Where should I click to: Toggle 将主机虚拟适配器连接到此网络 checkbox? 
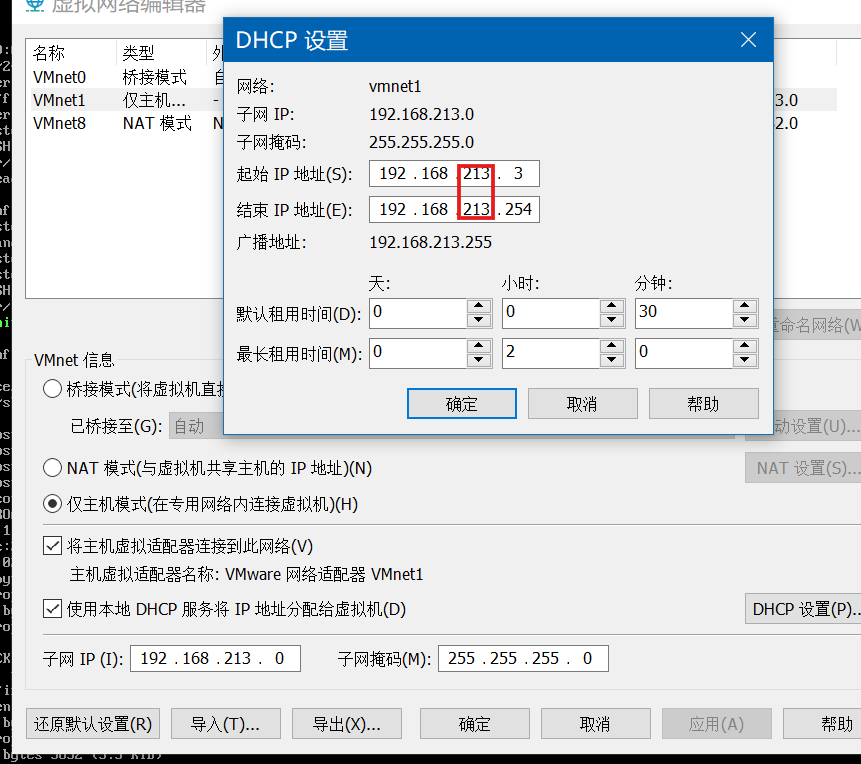click(52, 546)
